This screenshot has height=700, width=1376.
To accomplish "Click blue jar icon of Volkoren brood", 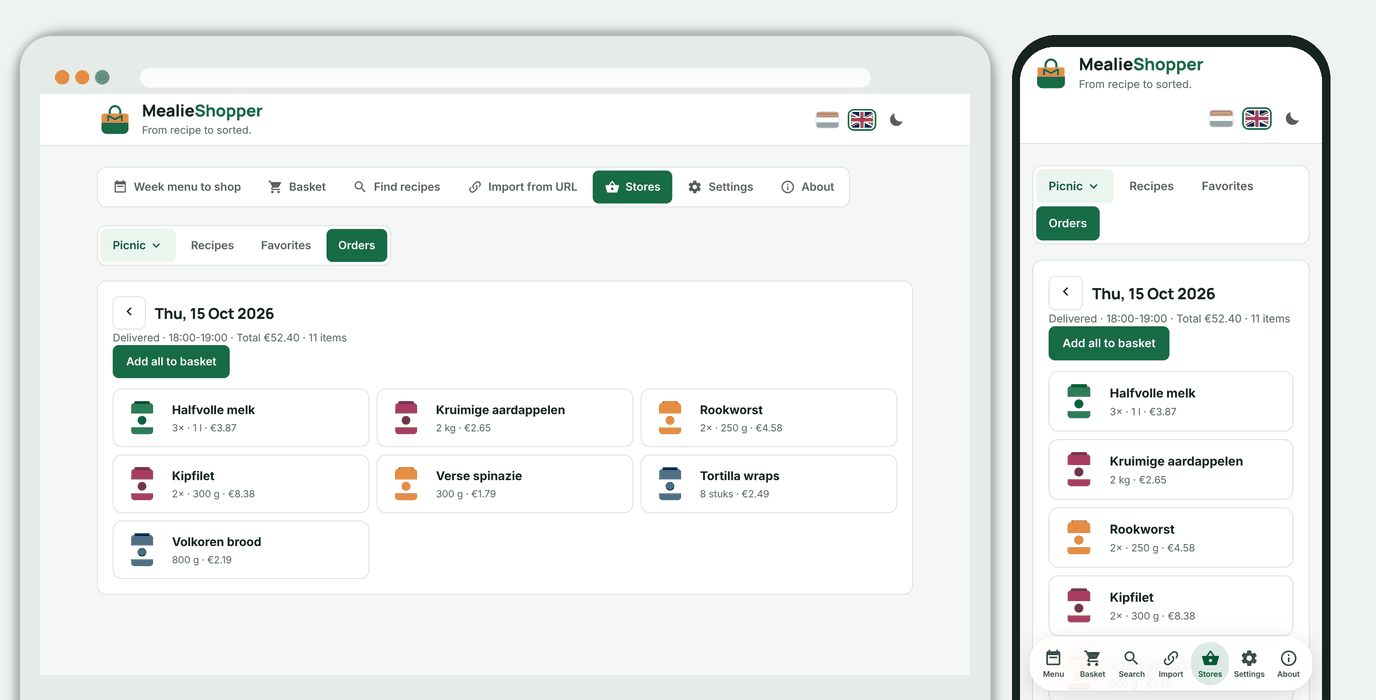I will [x=142, y=550].
